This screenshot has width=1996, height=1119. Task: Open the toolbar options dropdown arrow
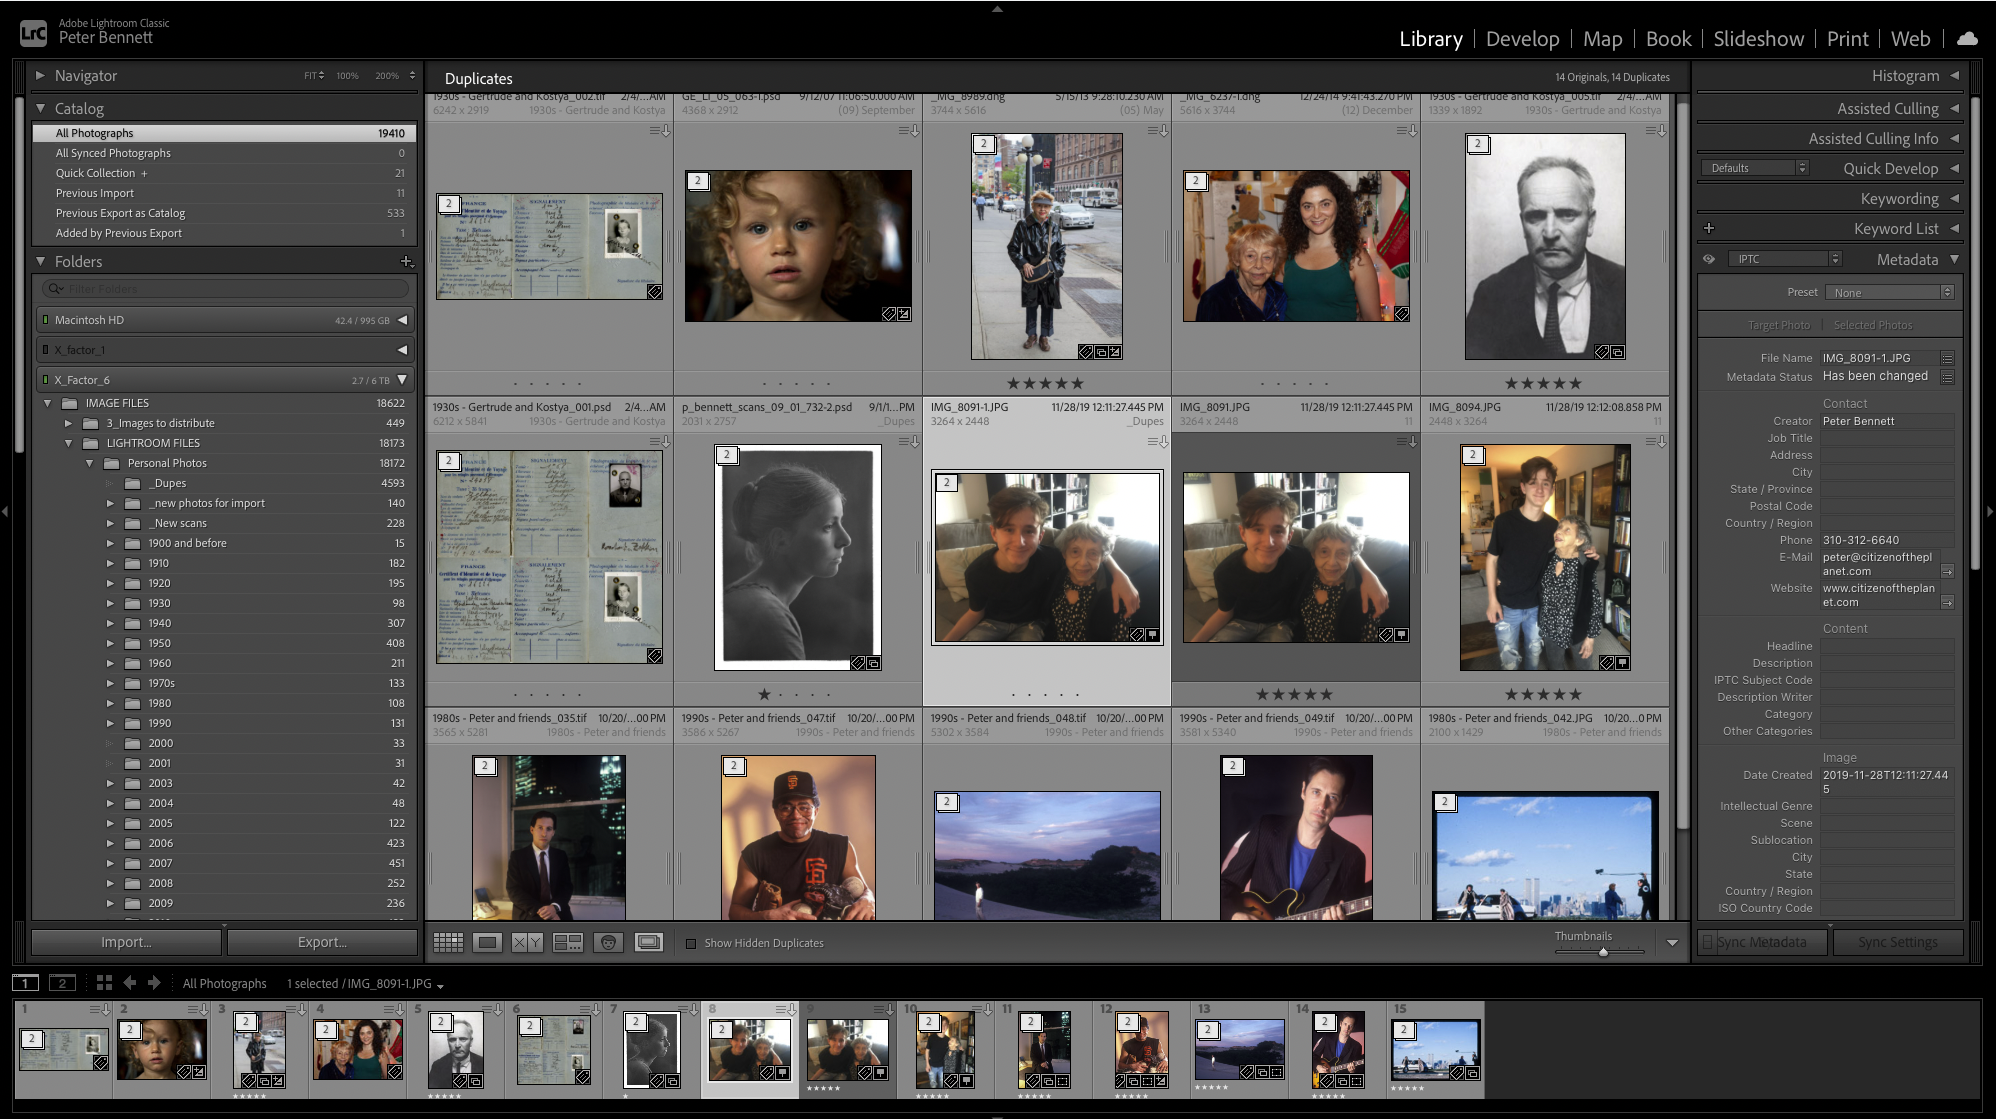(1672, 943)
